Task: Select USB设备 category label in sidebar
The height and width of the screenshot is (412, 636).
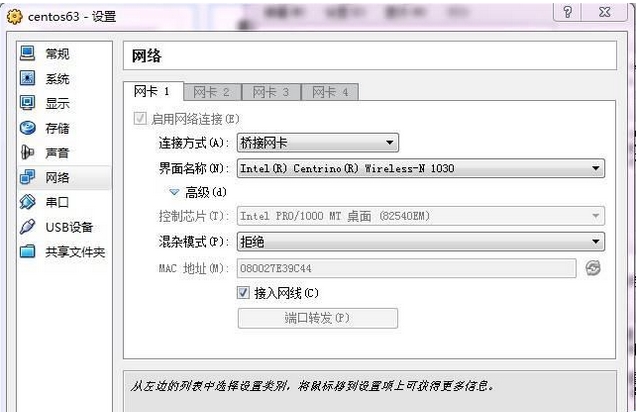Action: point(69,227)
